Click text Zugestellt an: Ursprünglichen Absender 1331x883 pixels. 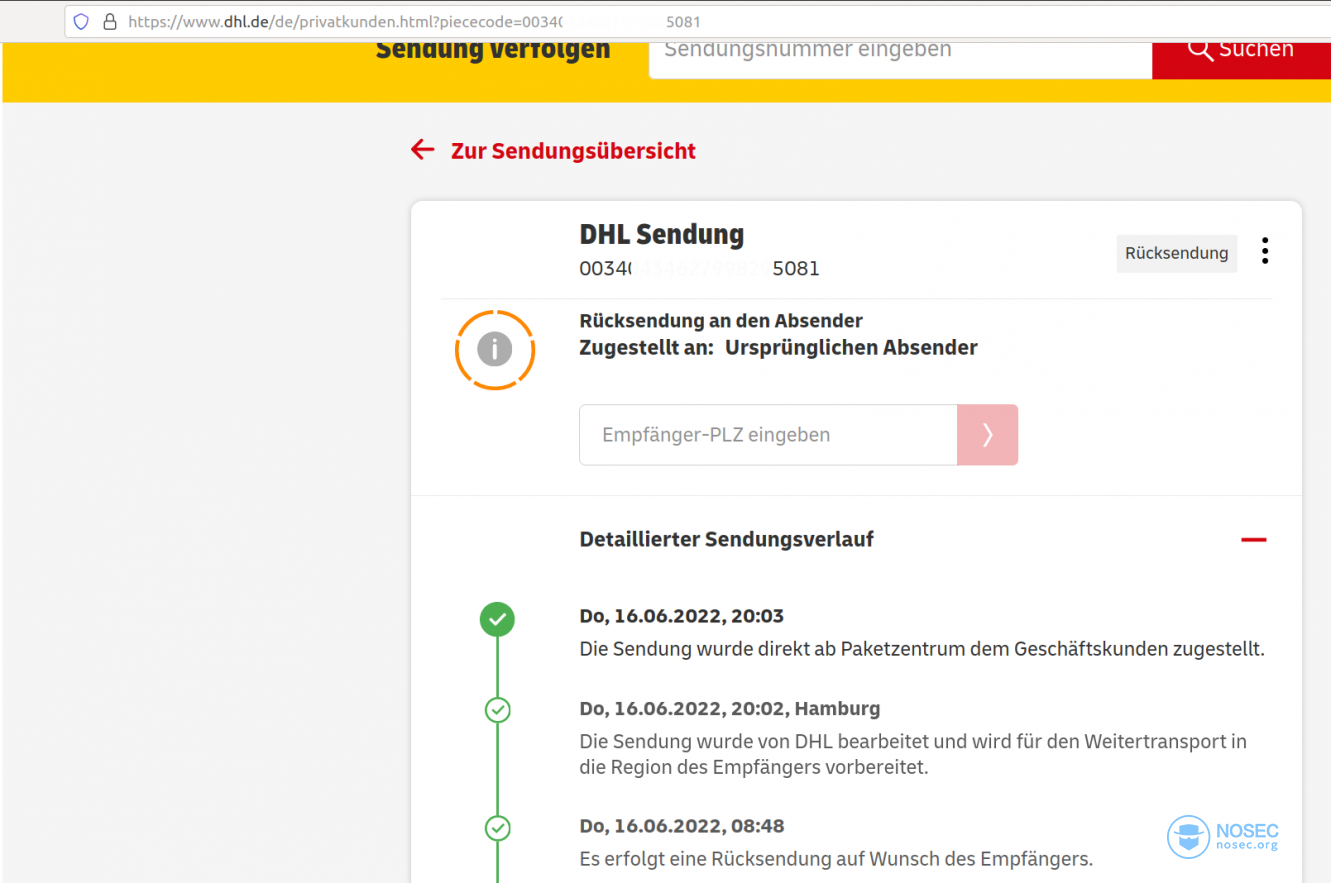[x=779, y=348]
